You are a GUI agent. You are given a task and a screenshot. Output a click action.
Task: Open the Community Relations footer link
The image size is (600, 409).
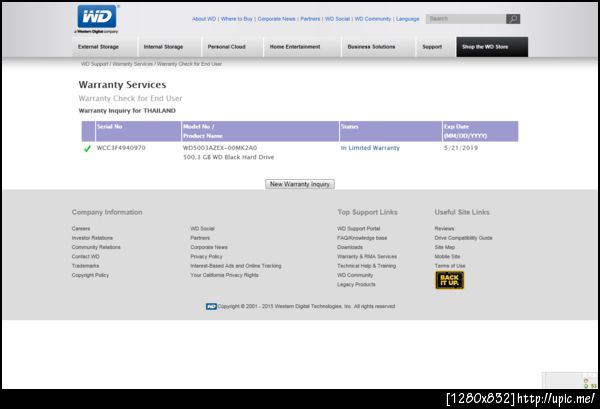pos(96,247)
